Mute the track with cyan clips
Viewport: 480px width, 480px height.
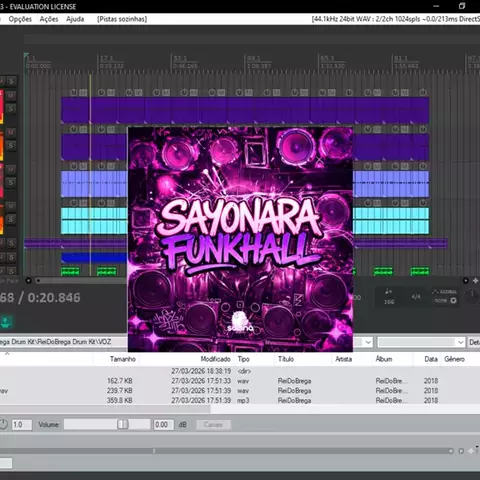(11, 206)
